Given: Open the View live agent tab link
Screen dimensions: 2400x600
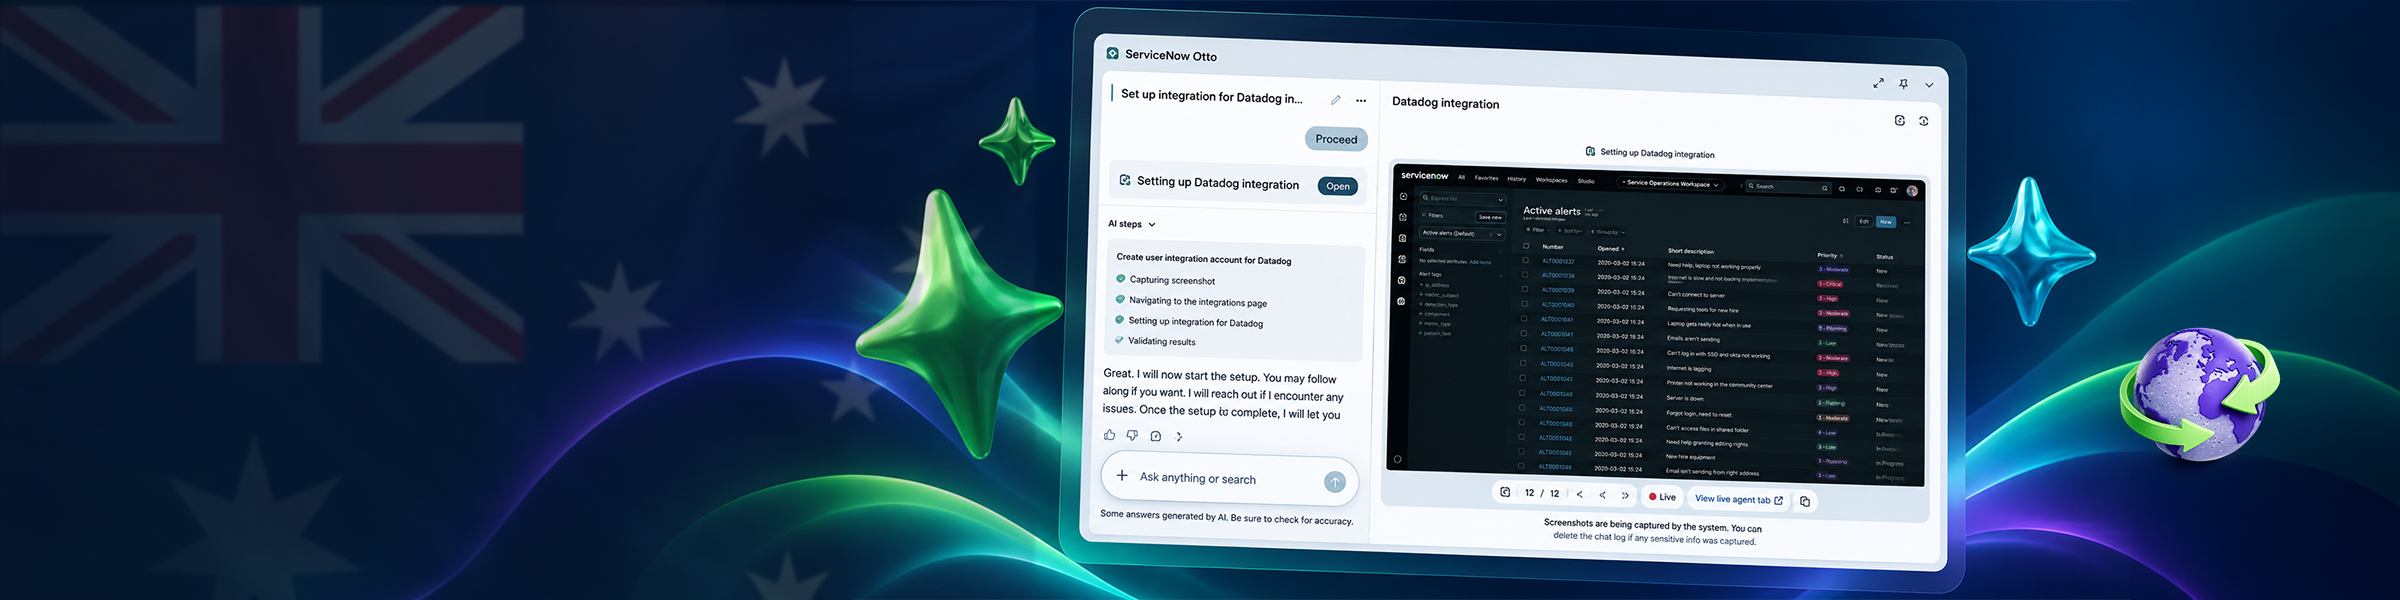Looking at the screenshot, I should coord(1738,499).
